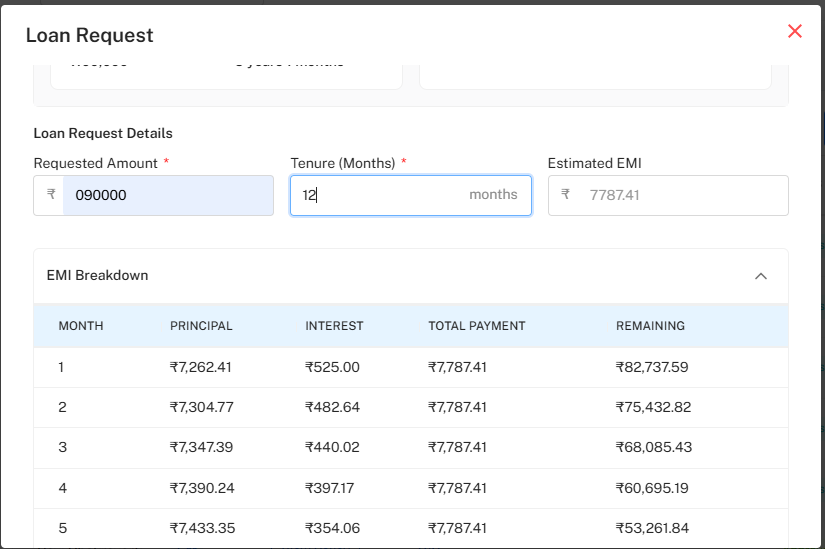Select the PRINCIPAL column header
The width and height of the screenshot is (825, 549).
coord(201,326)
